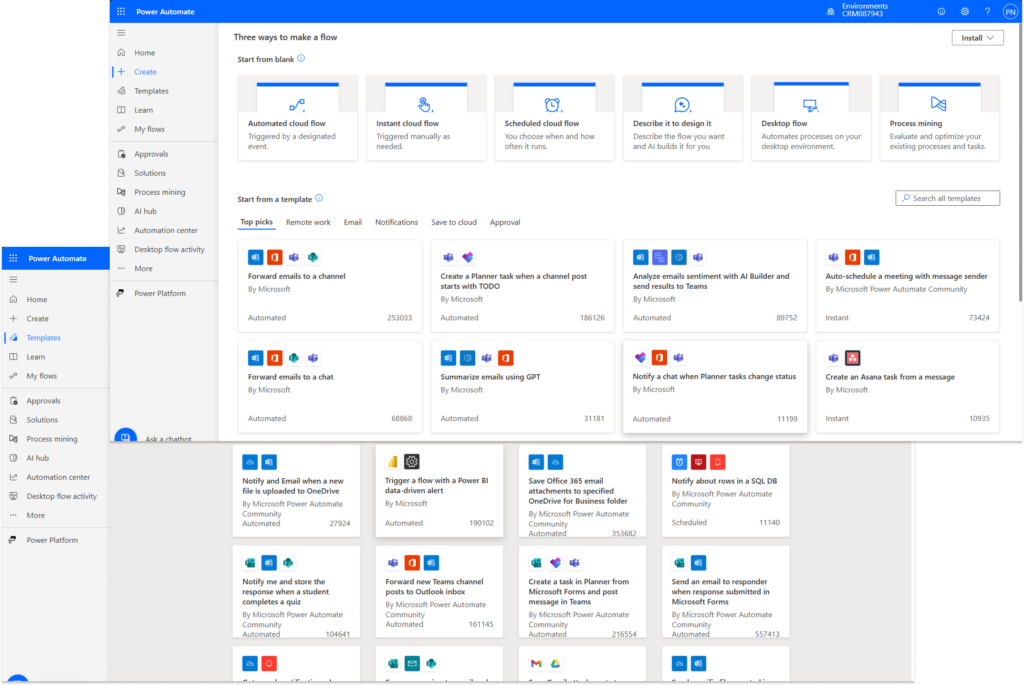Click the Home icon in Create window sidebar
Viewport: 1024px width, 685px height.
(x=121, y=53)
